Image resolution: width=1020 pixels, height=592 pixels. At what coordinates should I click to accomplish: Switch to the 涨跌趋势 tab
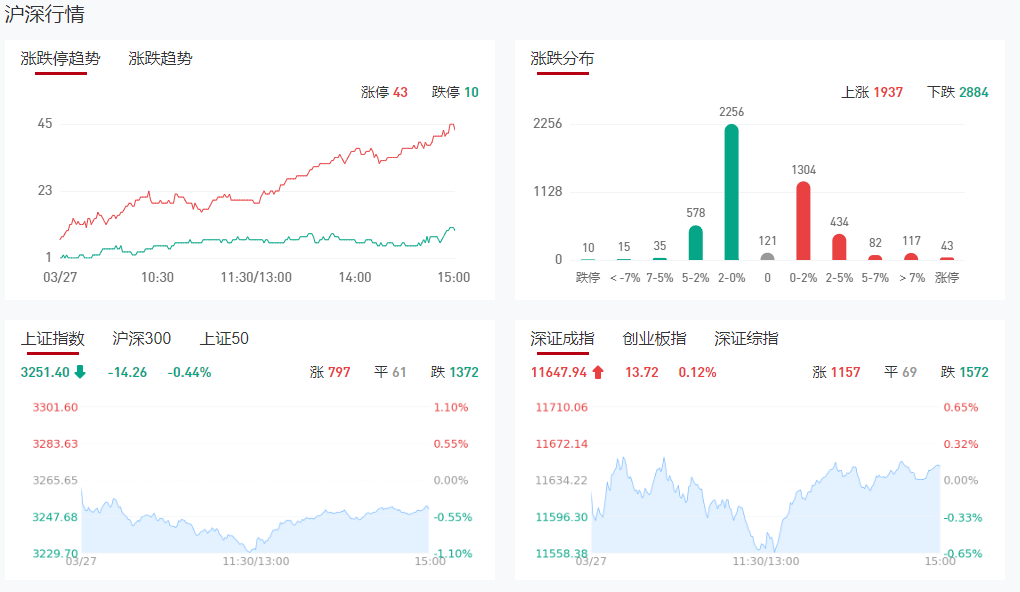coord(160,58)
